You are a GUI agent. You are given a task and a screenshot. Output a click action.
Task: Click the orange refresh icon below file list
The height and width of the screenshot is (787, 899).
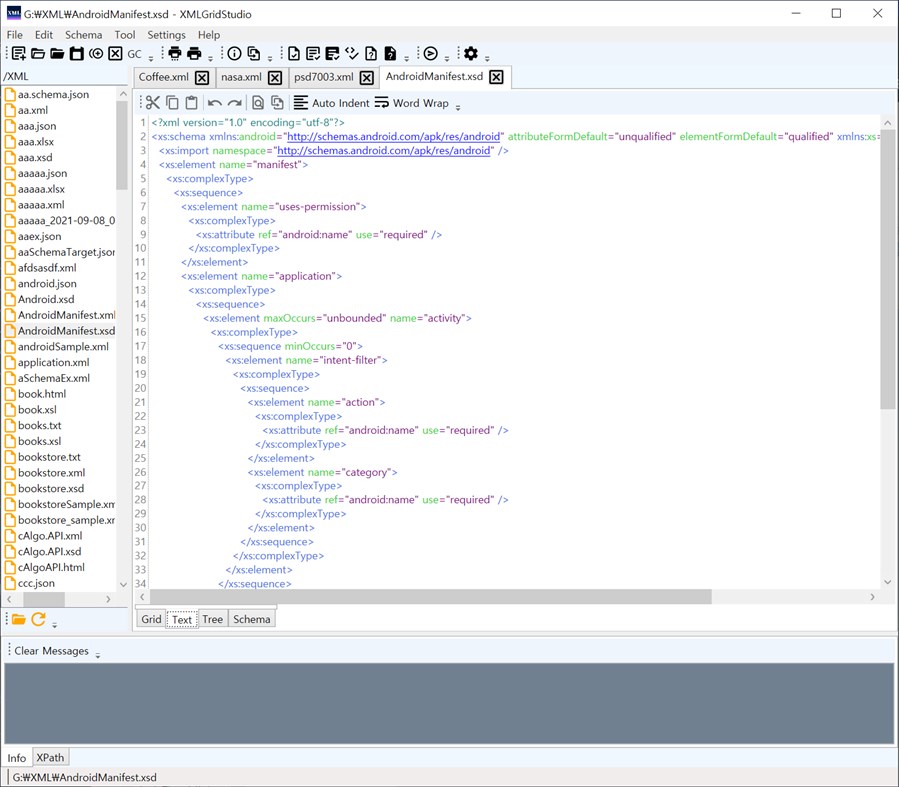coord(38,619)
